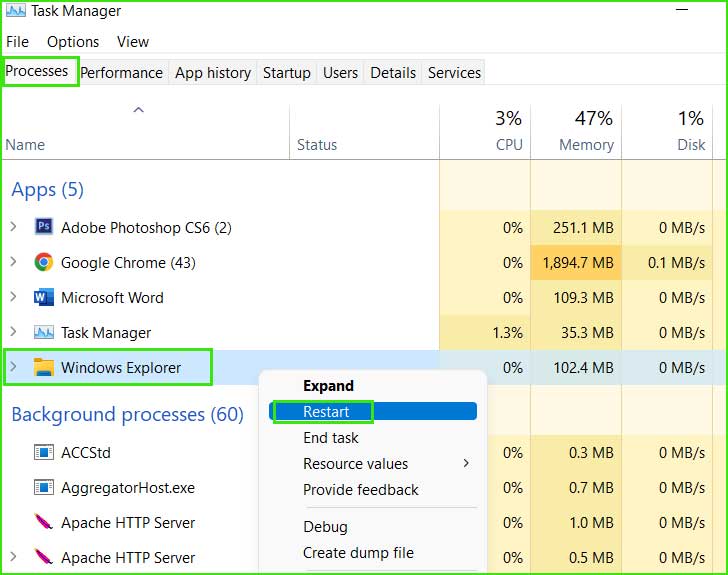Image resolution: width=728 pixels, height=575 pixels.
Task: Click the first Apache HTTP Server feather icon
Action: pyautogui.click(x=44, y=522)
